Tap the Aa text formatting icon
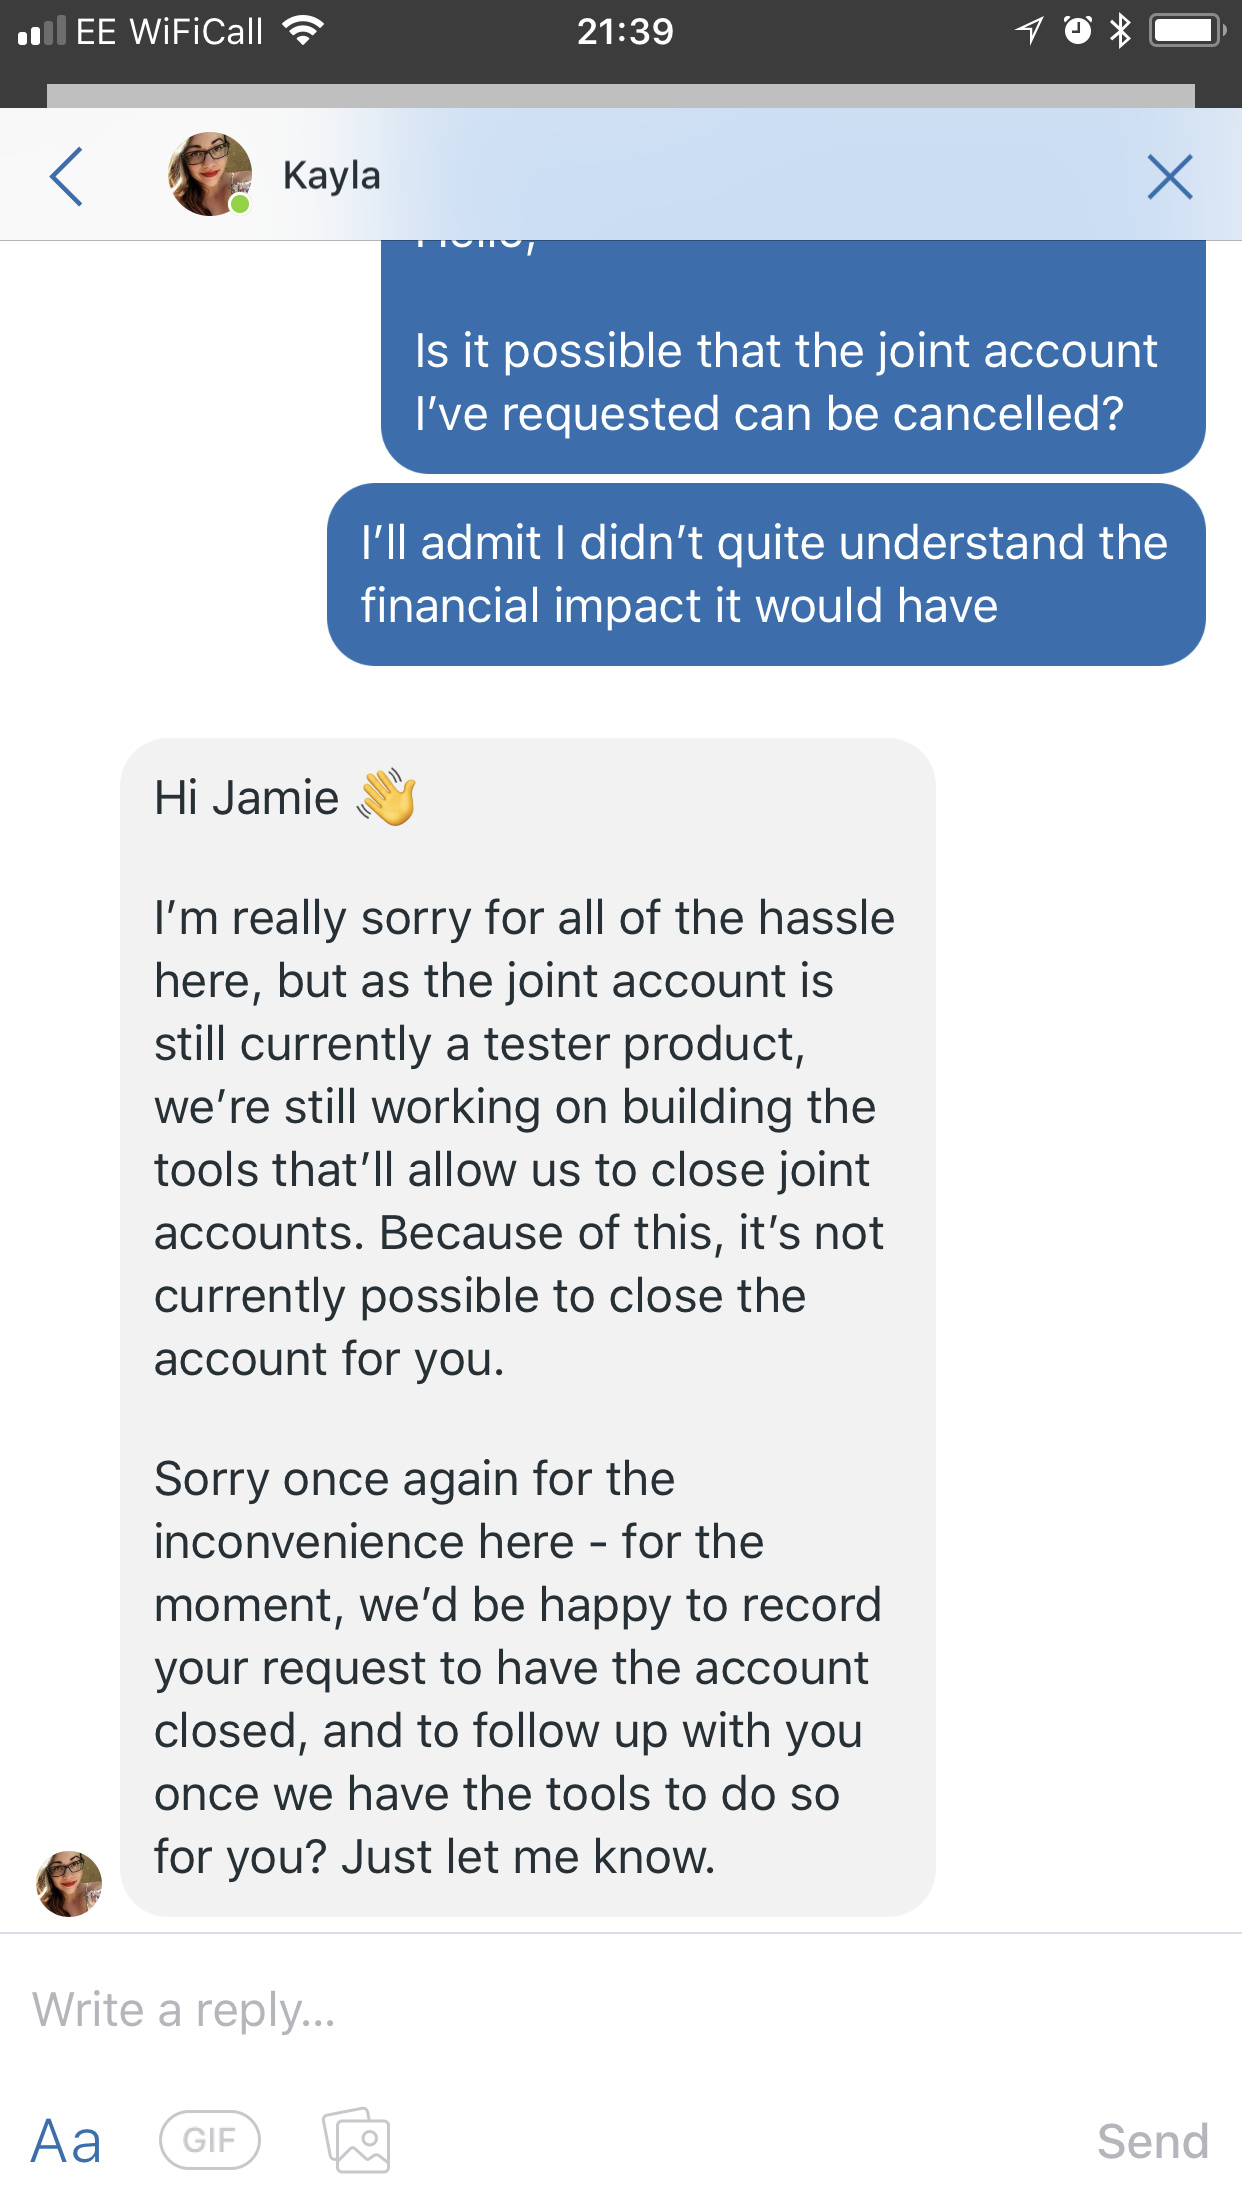 tap(66, 2141)
